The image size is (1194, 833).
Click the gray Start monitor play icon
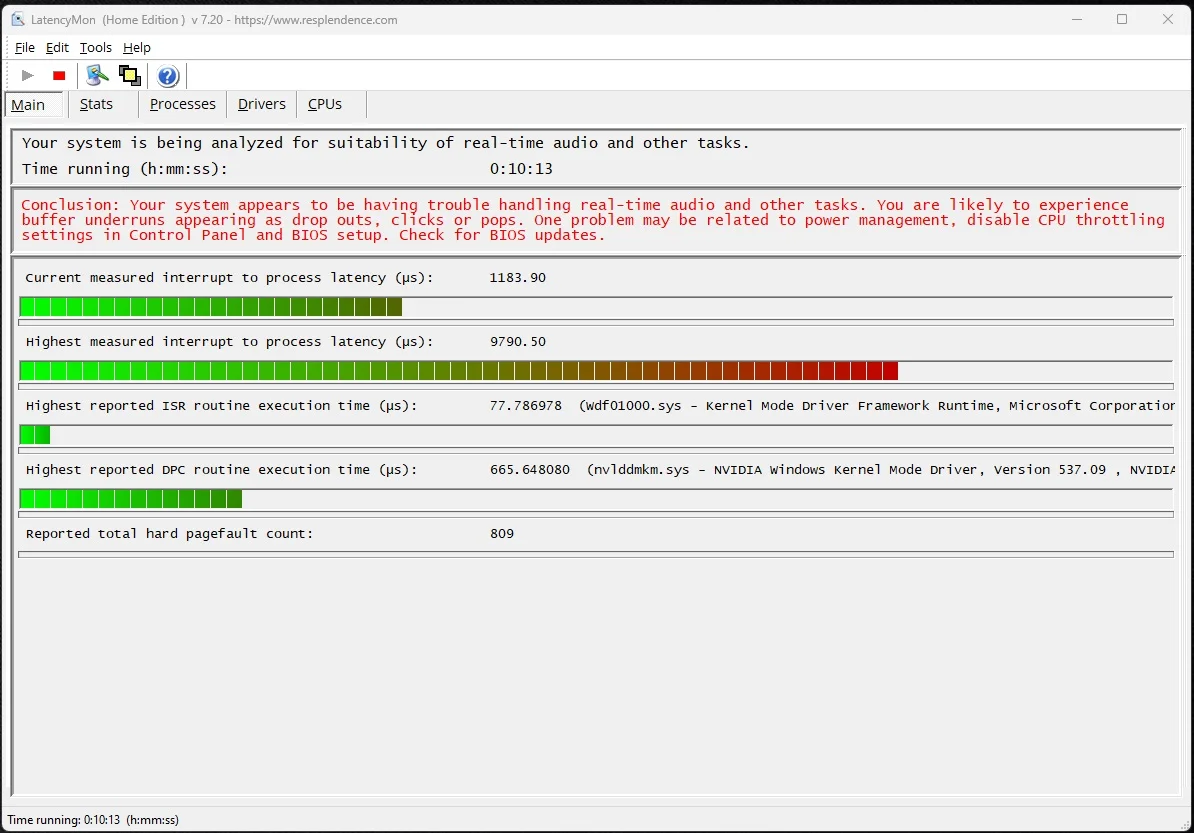[28, 75]
